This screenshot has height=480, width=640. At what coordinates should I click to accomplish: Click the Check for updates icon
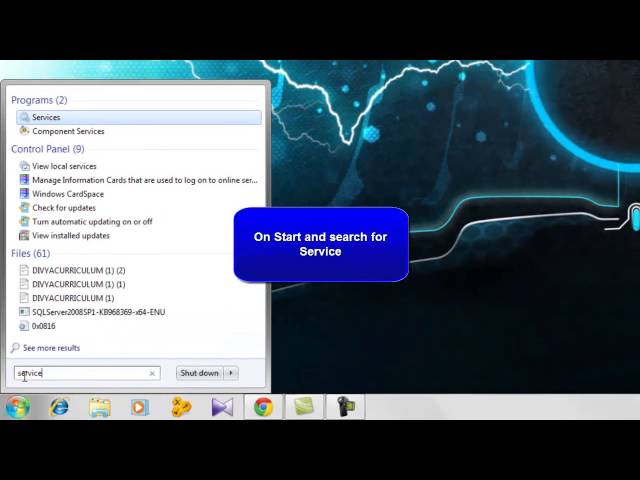(x=24, y=208)
